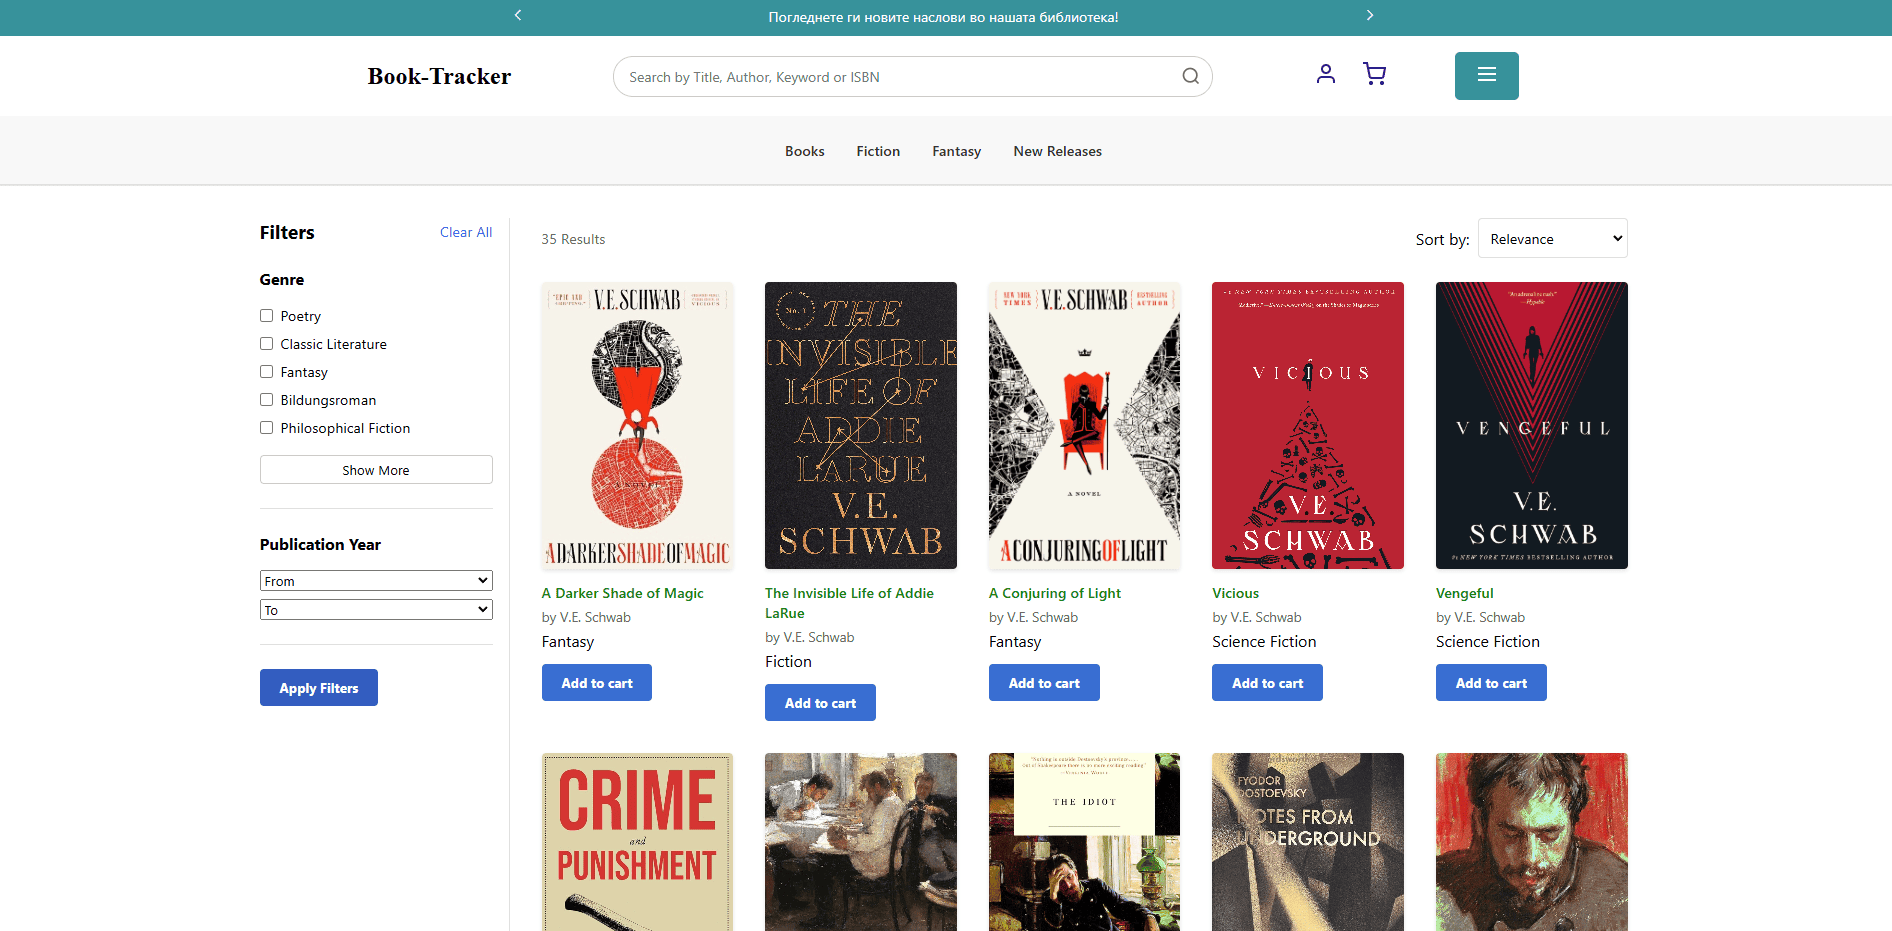Open the shopping cart icon

[1374, 74]
